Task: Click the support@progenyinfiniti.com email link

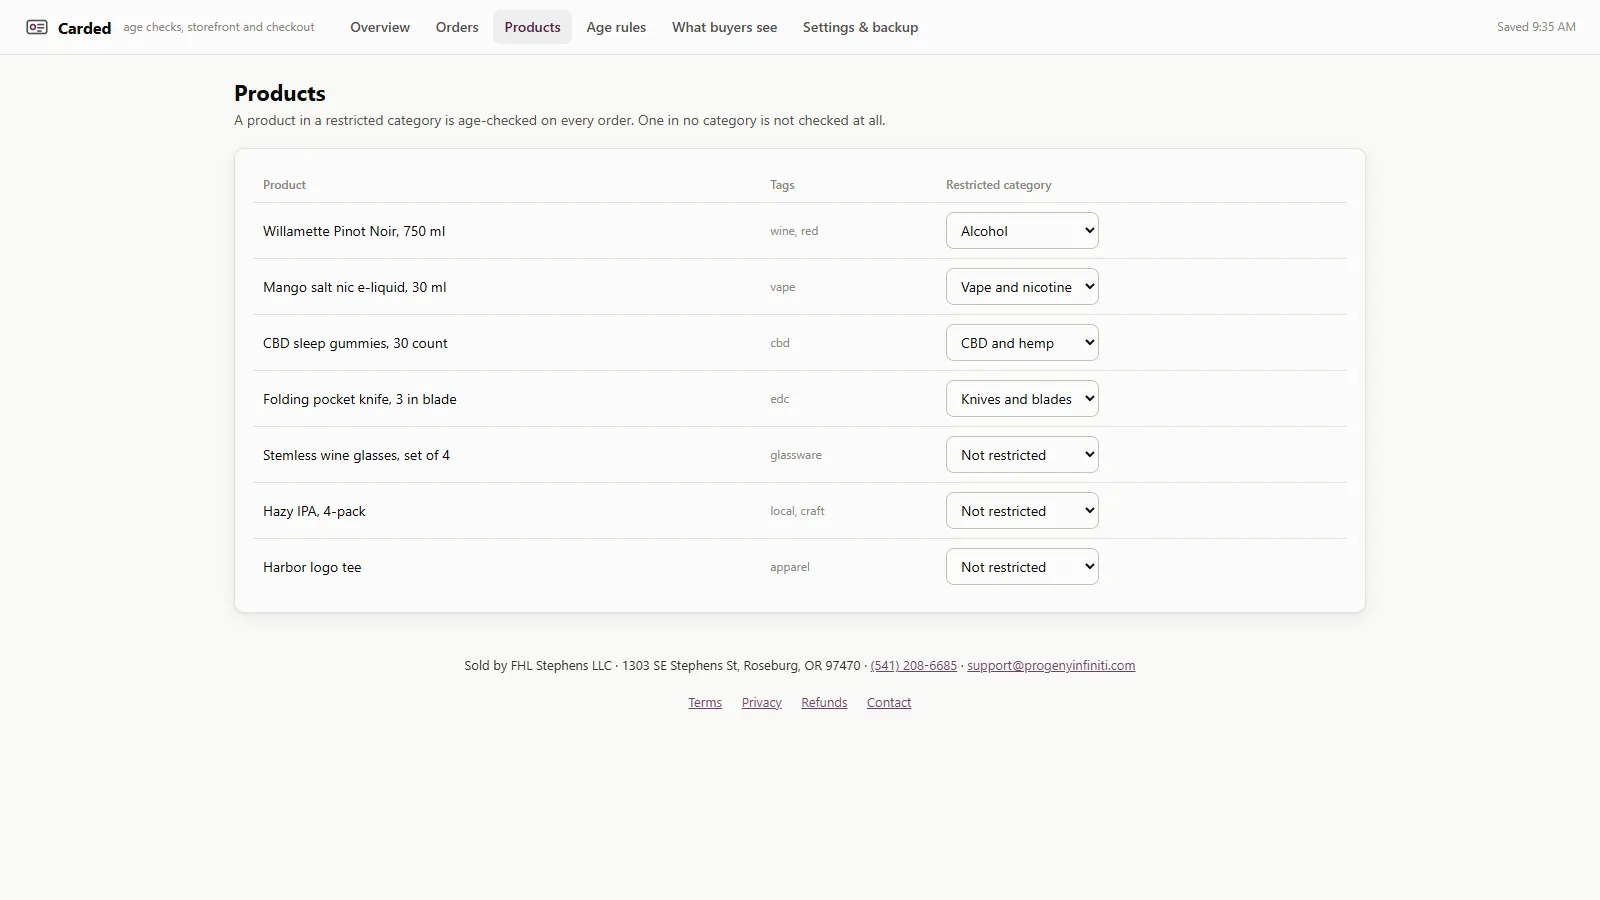Action: tap(1051, 665)
